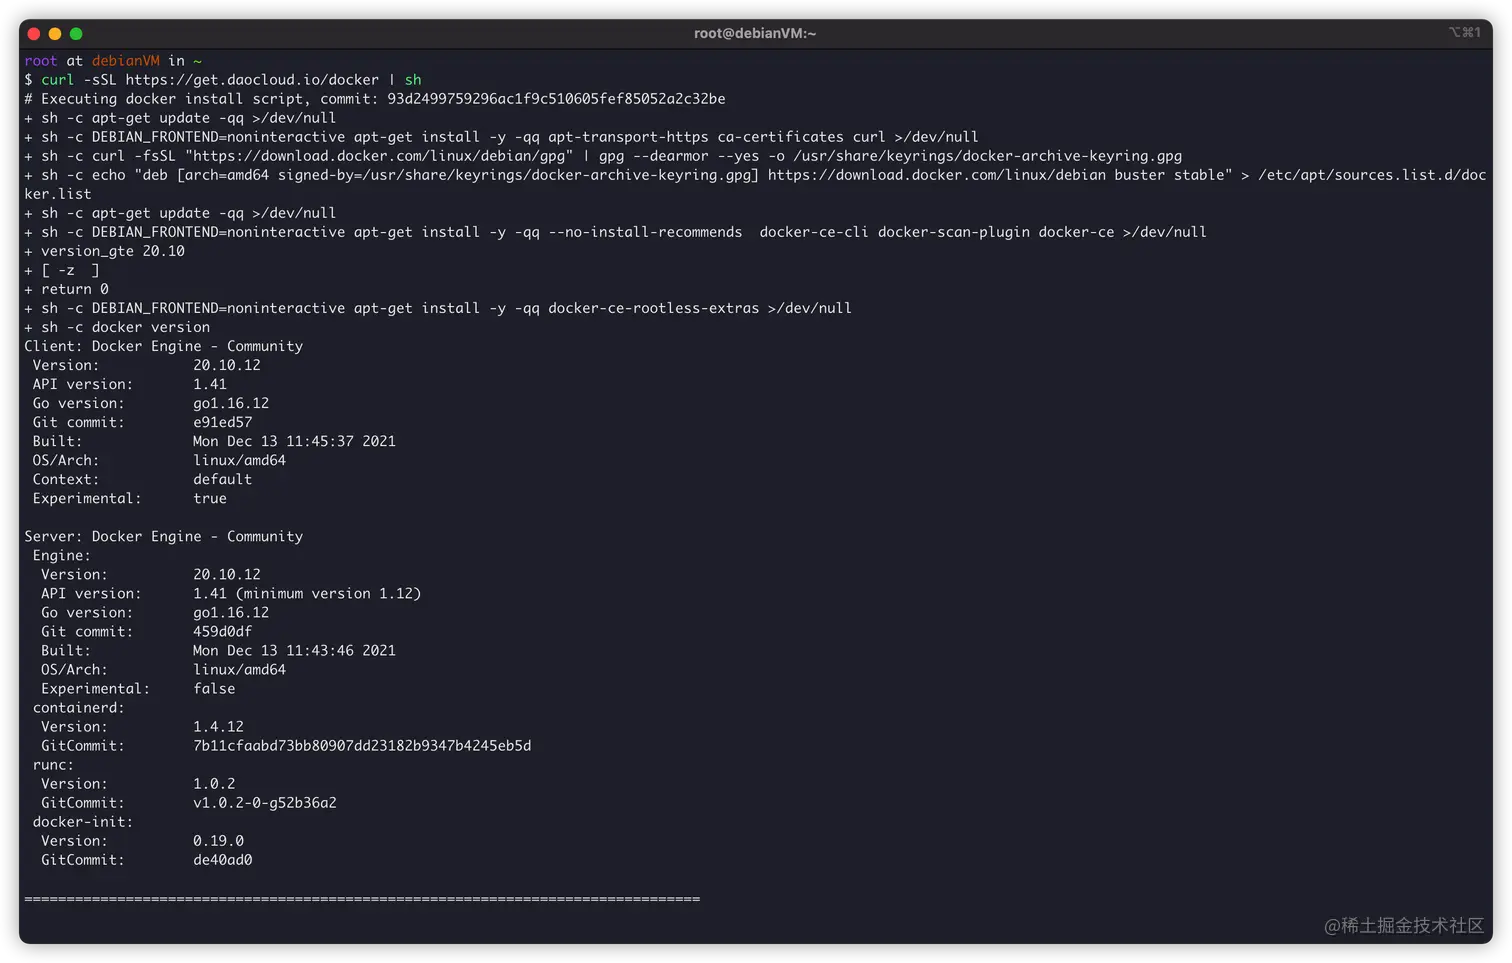Image resolution: width=1512 pixels, height=963 pixels.
Task: Click the curl command in the prompt
Action: click(x=58, y=80)
